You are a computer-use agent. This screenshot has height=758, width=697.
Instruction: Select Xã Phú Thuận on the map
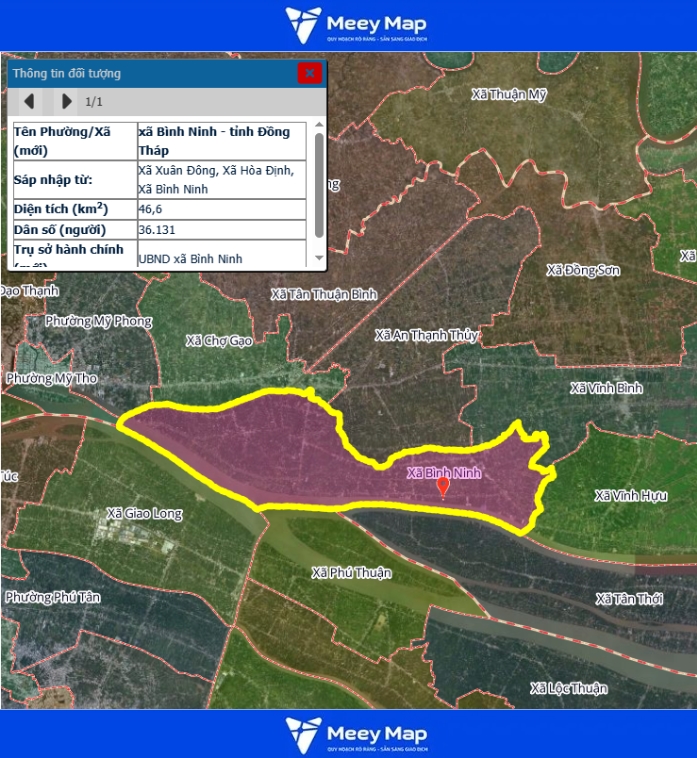pyautogui.click(x=351, y=573)
